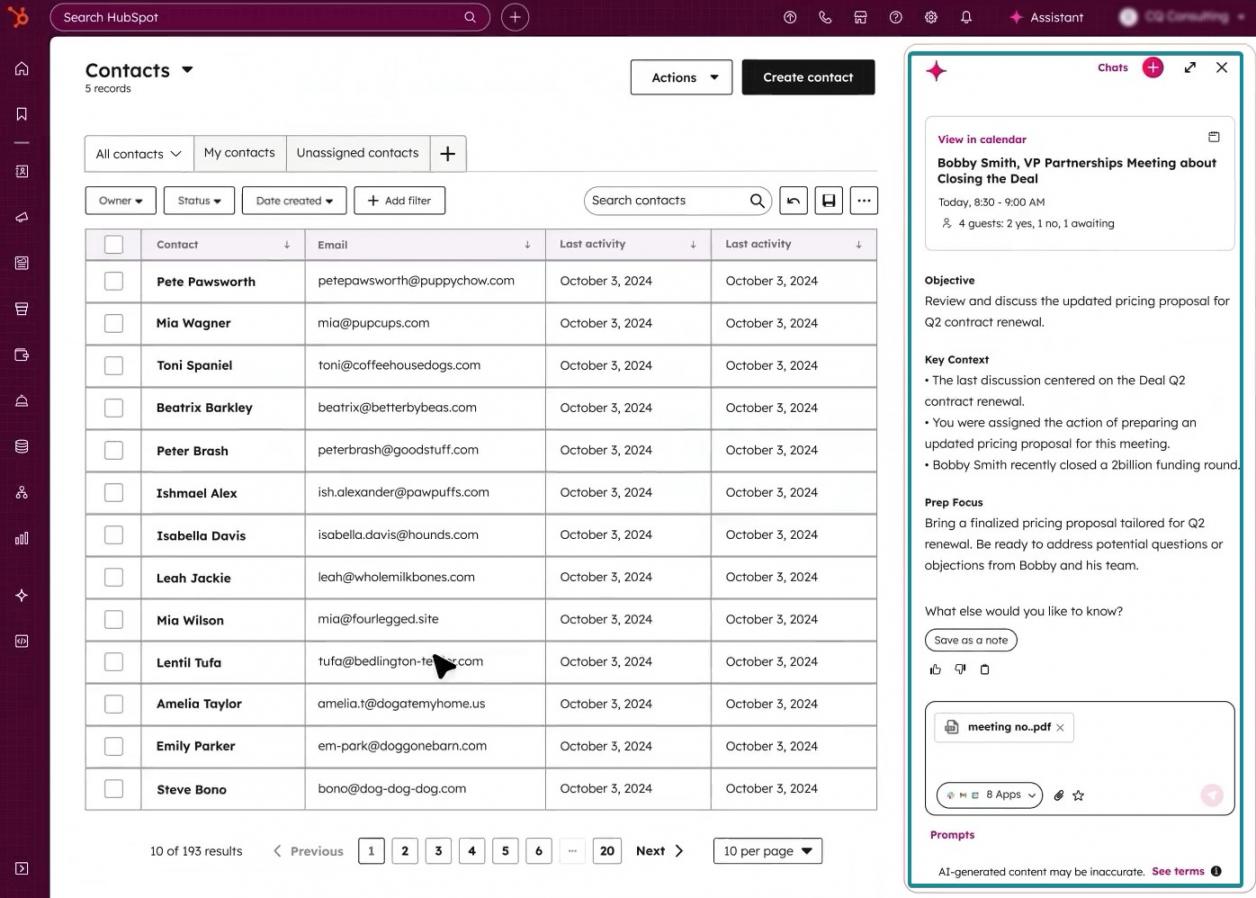Open the Owner filter dropdown
Viewport: 1256px width, 898px height.
[x=121, y=200]
